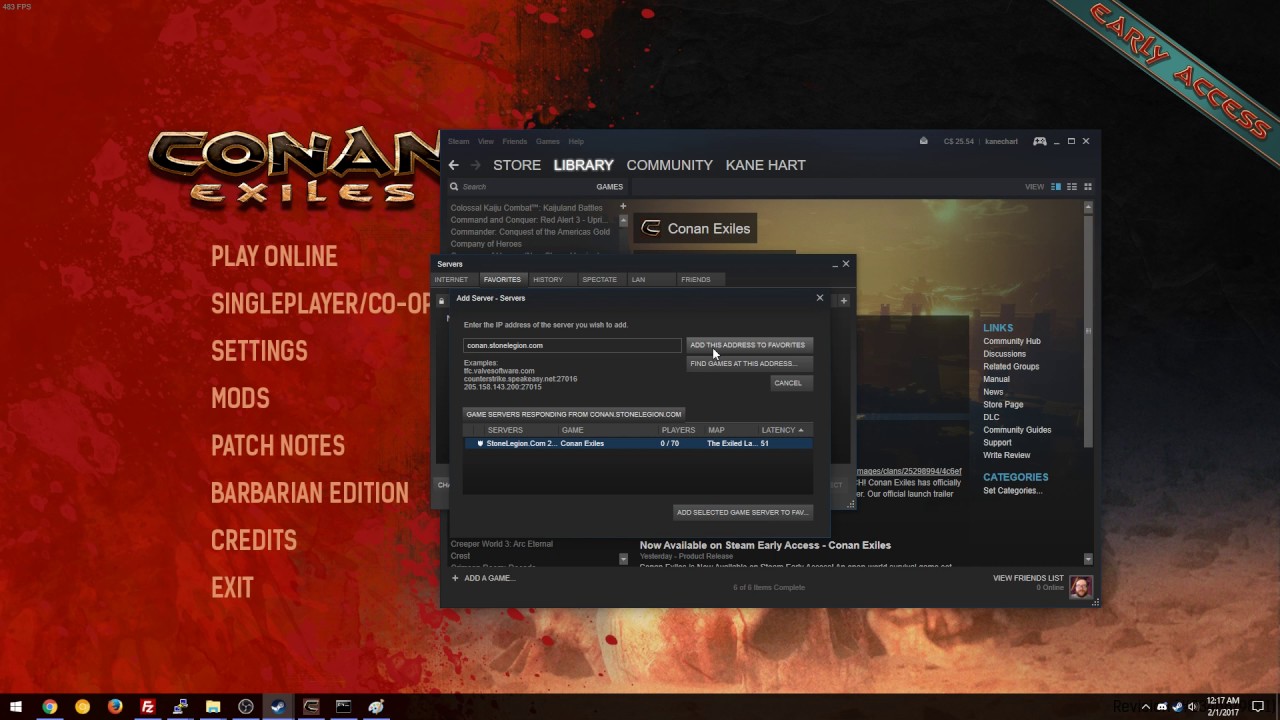Screen dimensions: 1280x720
Task: Click MODS in Conan Exiles menu
Action: click(x=240, y=398)
